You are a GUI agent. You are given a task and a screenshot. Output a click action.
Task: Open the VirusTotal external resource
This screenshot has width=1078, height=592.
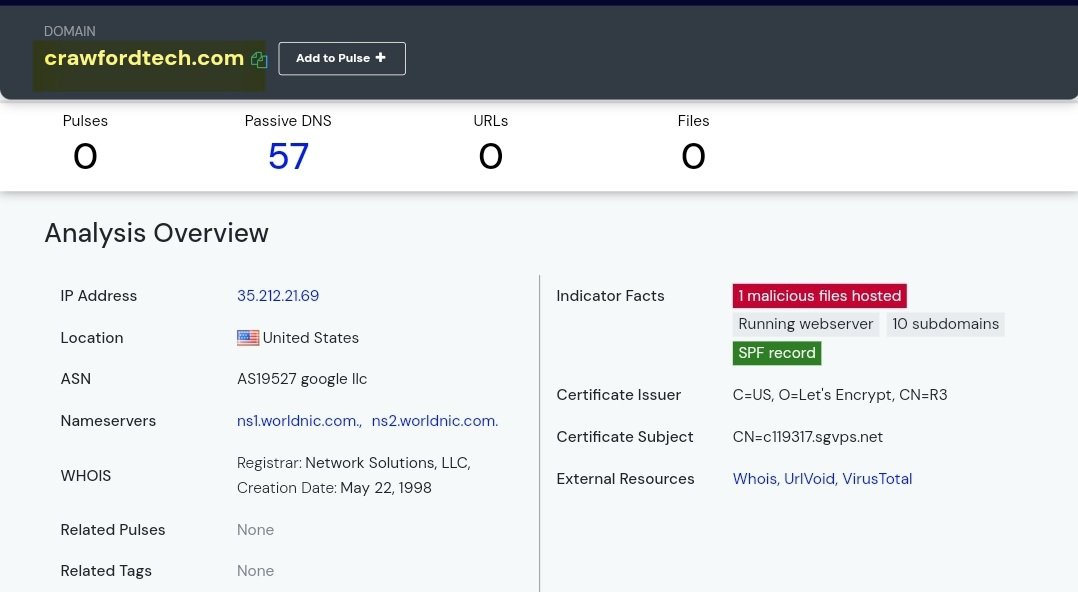[877, 479]
